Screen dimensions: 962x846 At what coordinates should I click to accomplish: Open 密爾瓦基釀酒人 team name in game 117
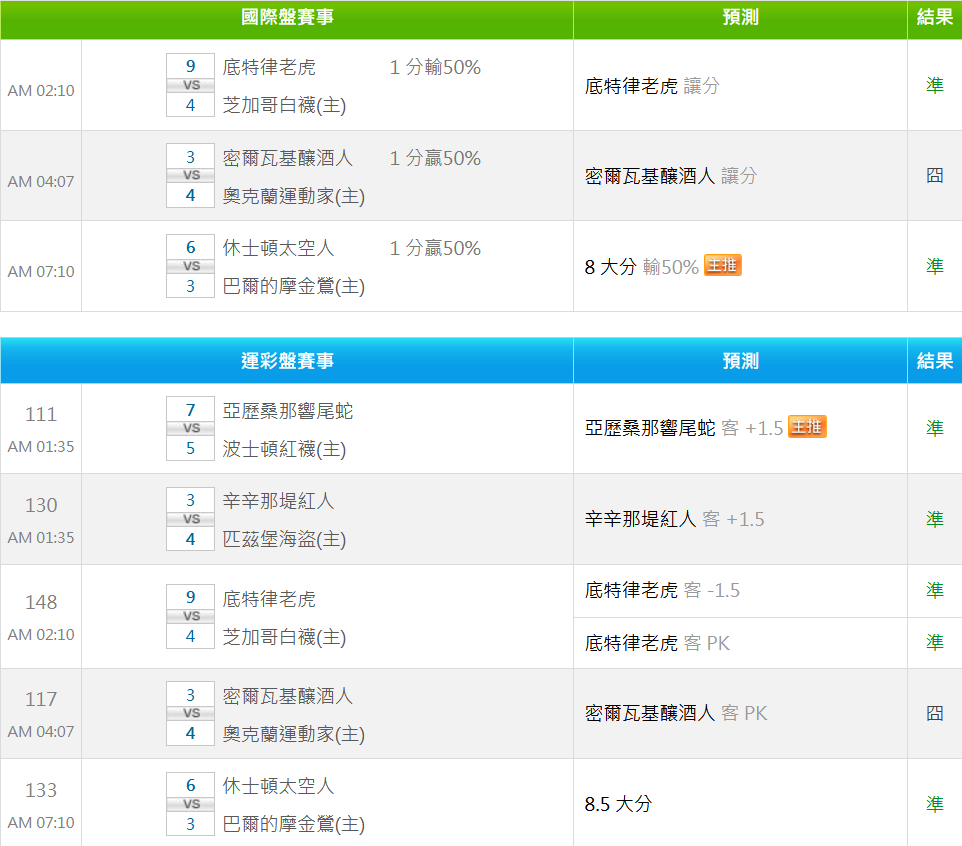click(x=288, y=696)
